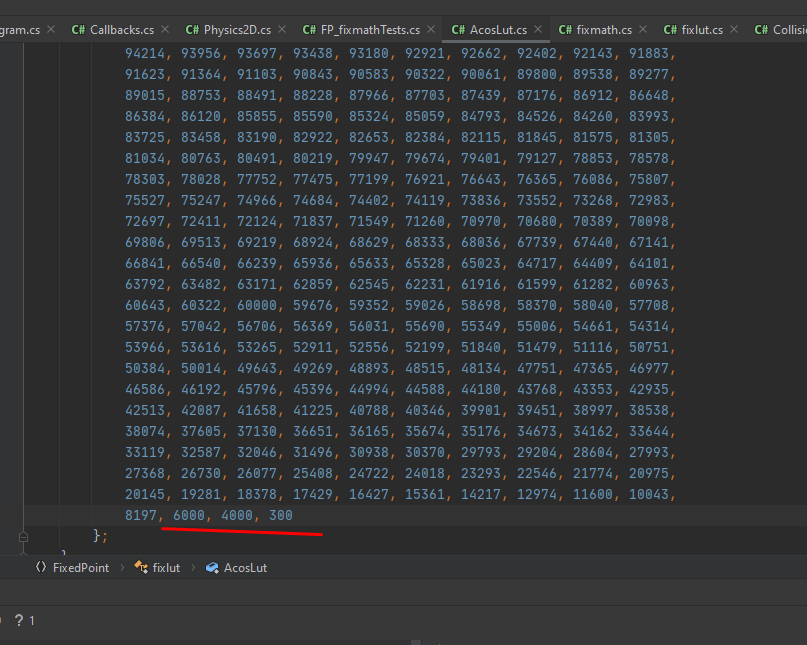Select the AcosLut.cs tab
Viewport: 807px width, 645px height.
click(498, 30)
